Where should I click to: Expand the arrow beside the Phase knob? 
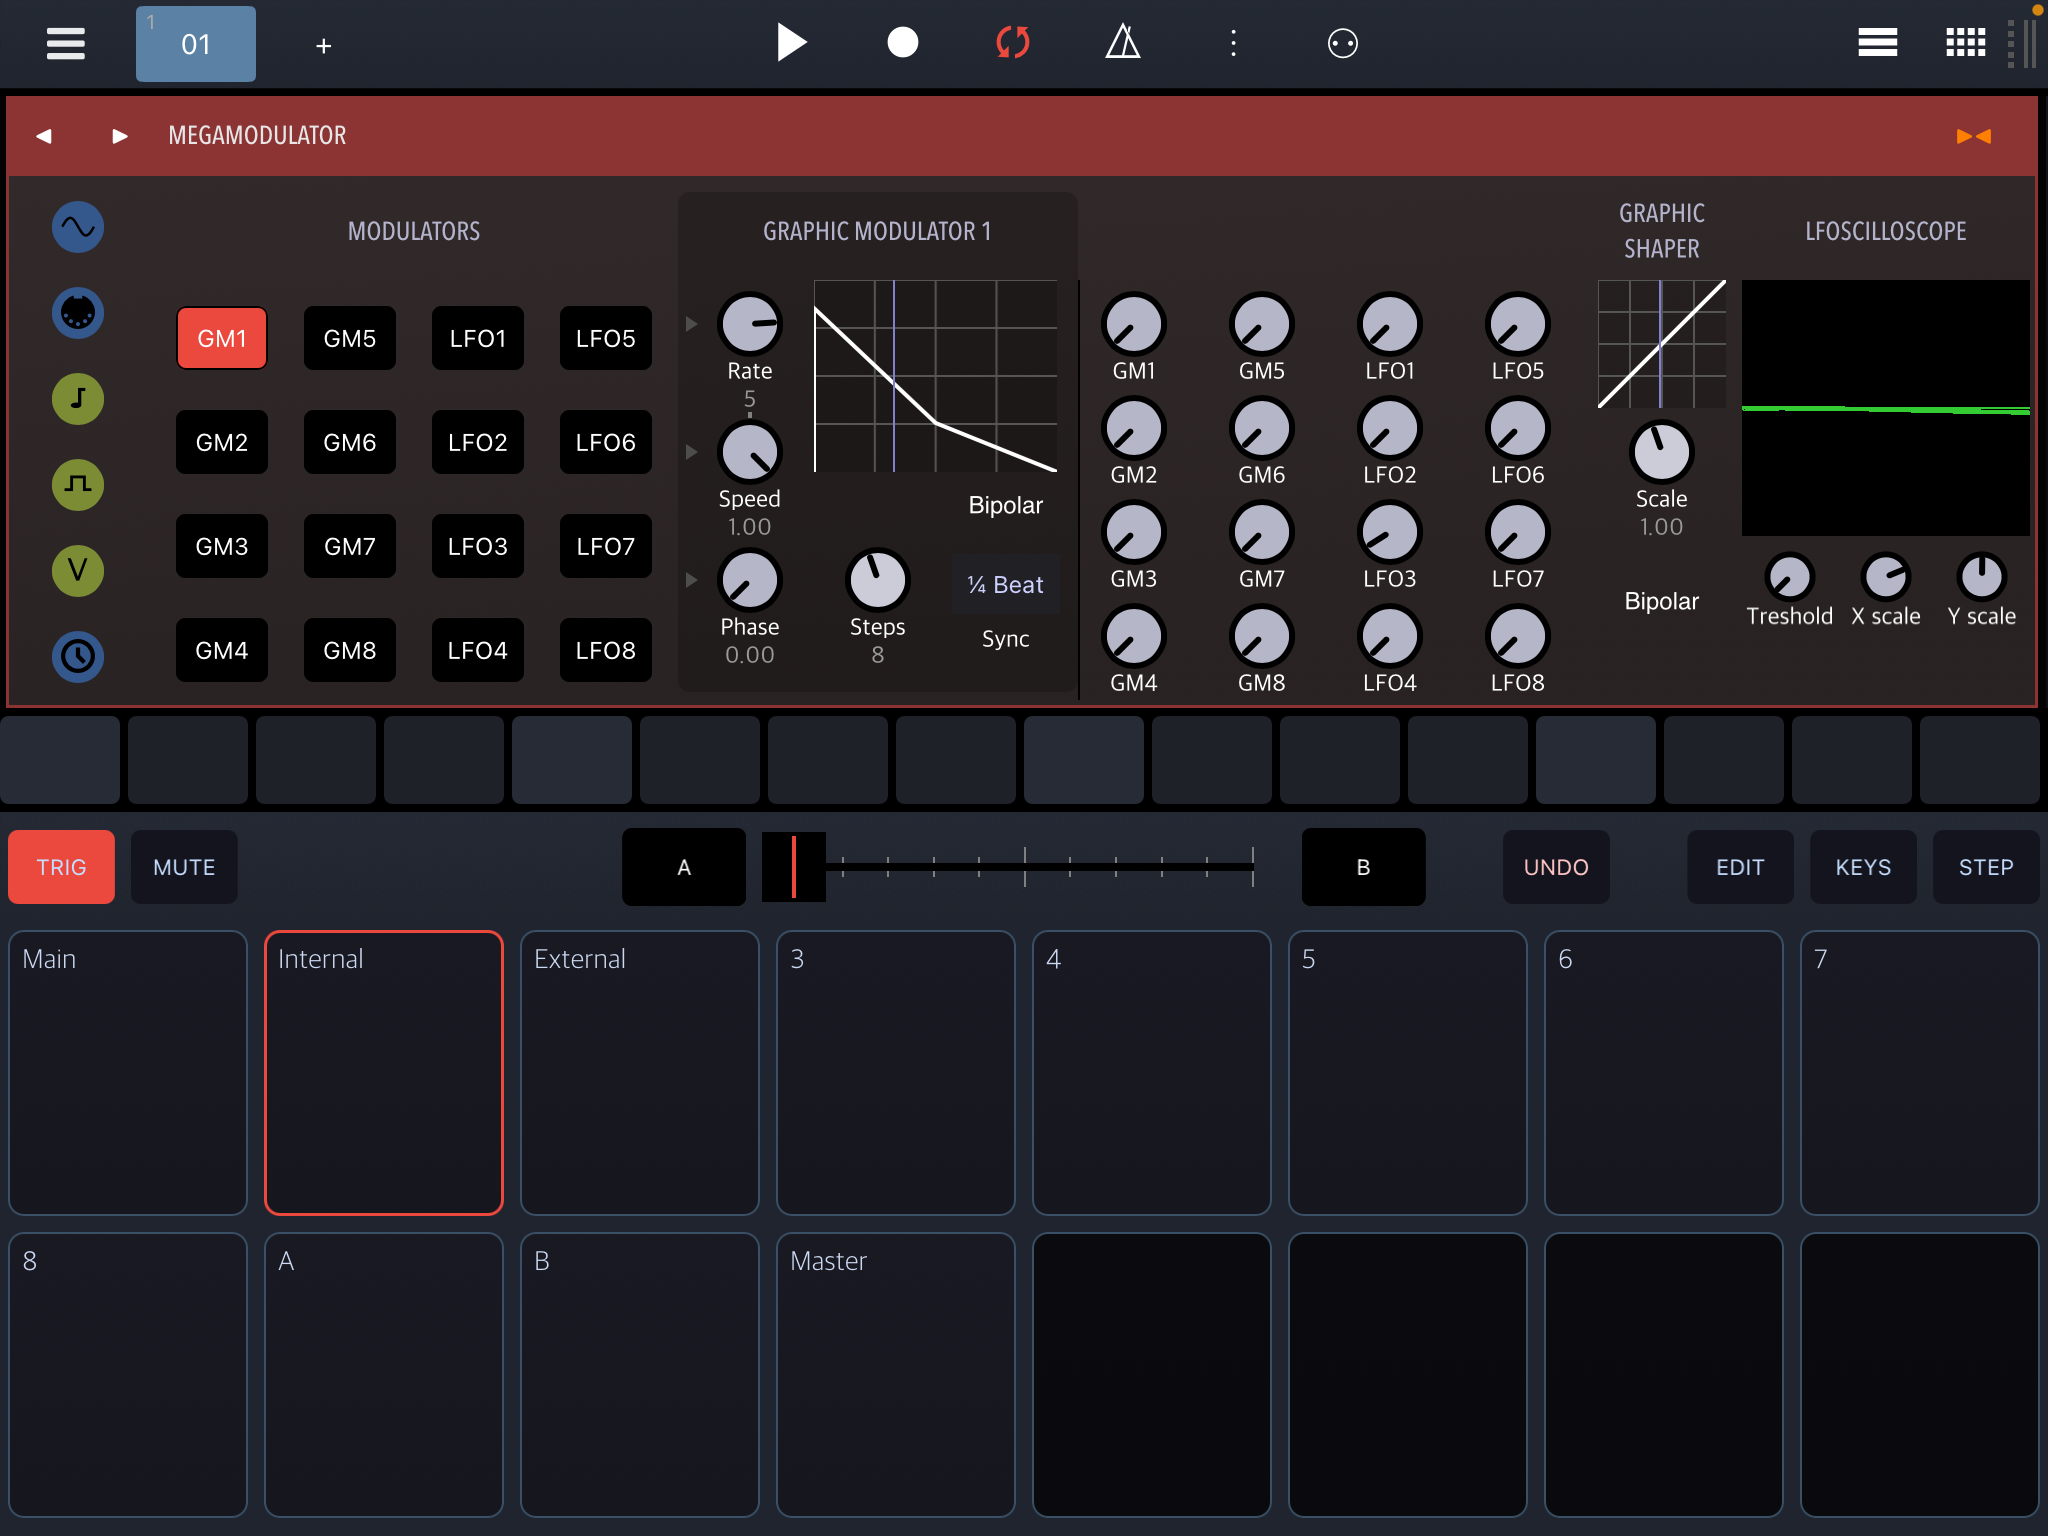click(x=691, y=580)
